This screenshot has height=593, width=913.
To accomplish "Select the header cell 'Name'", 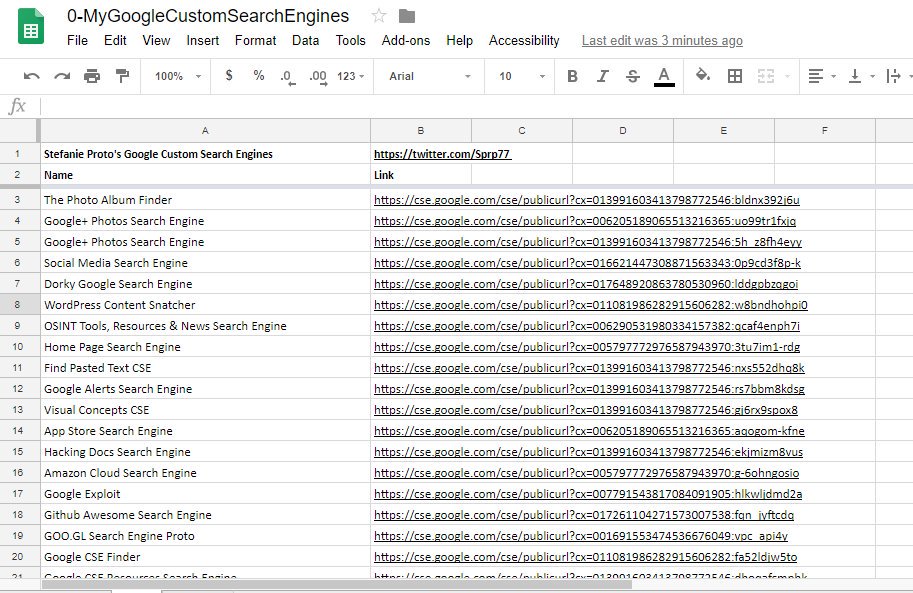I will click(x=205, y=175).
